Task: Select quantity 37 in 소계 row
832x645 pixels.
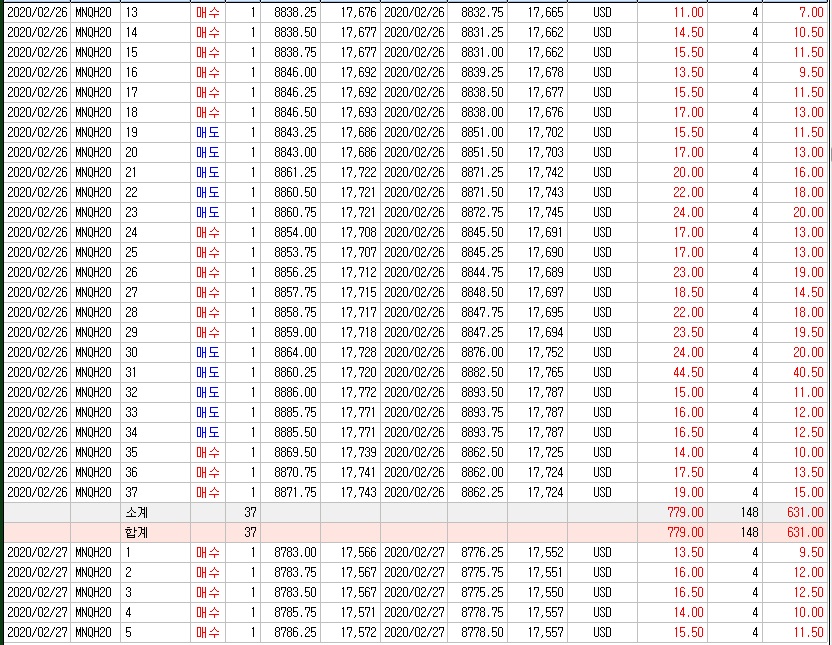Action: pyautogui.click(x=250, y=512)
